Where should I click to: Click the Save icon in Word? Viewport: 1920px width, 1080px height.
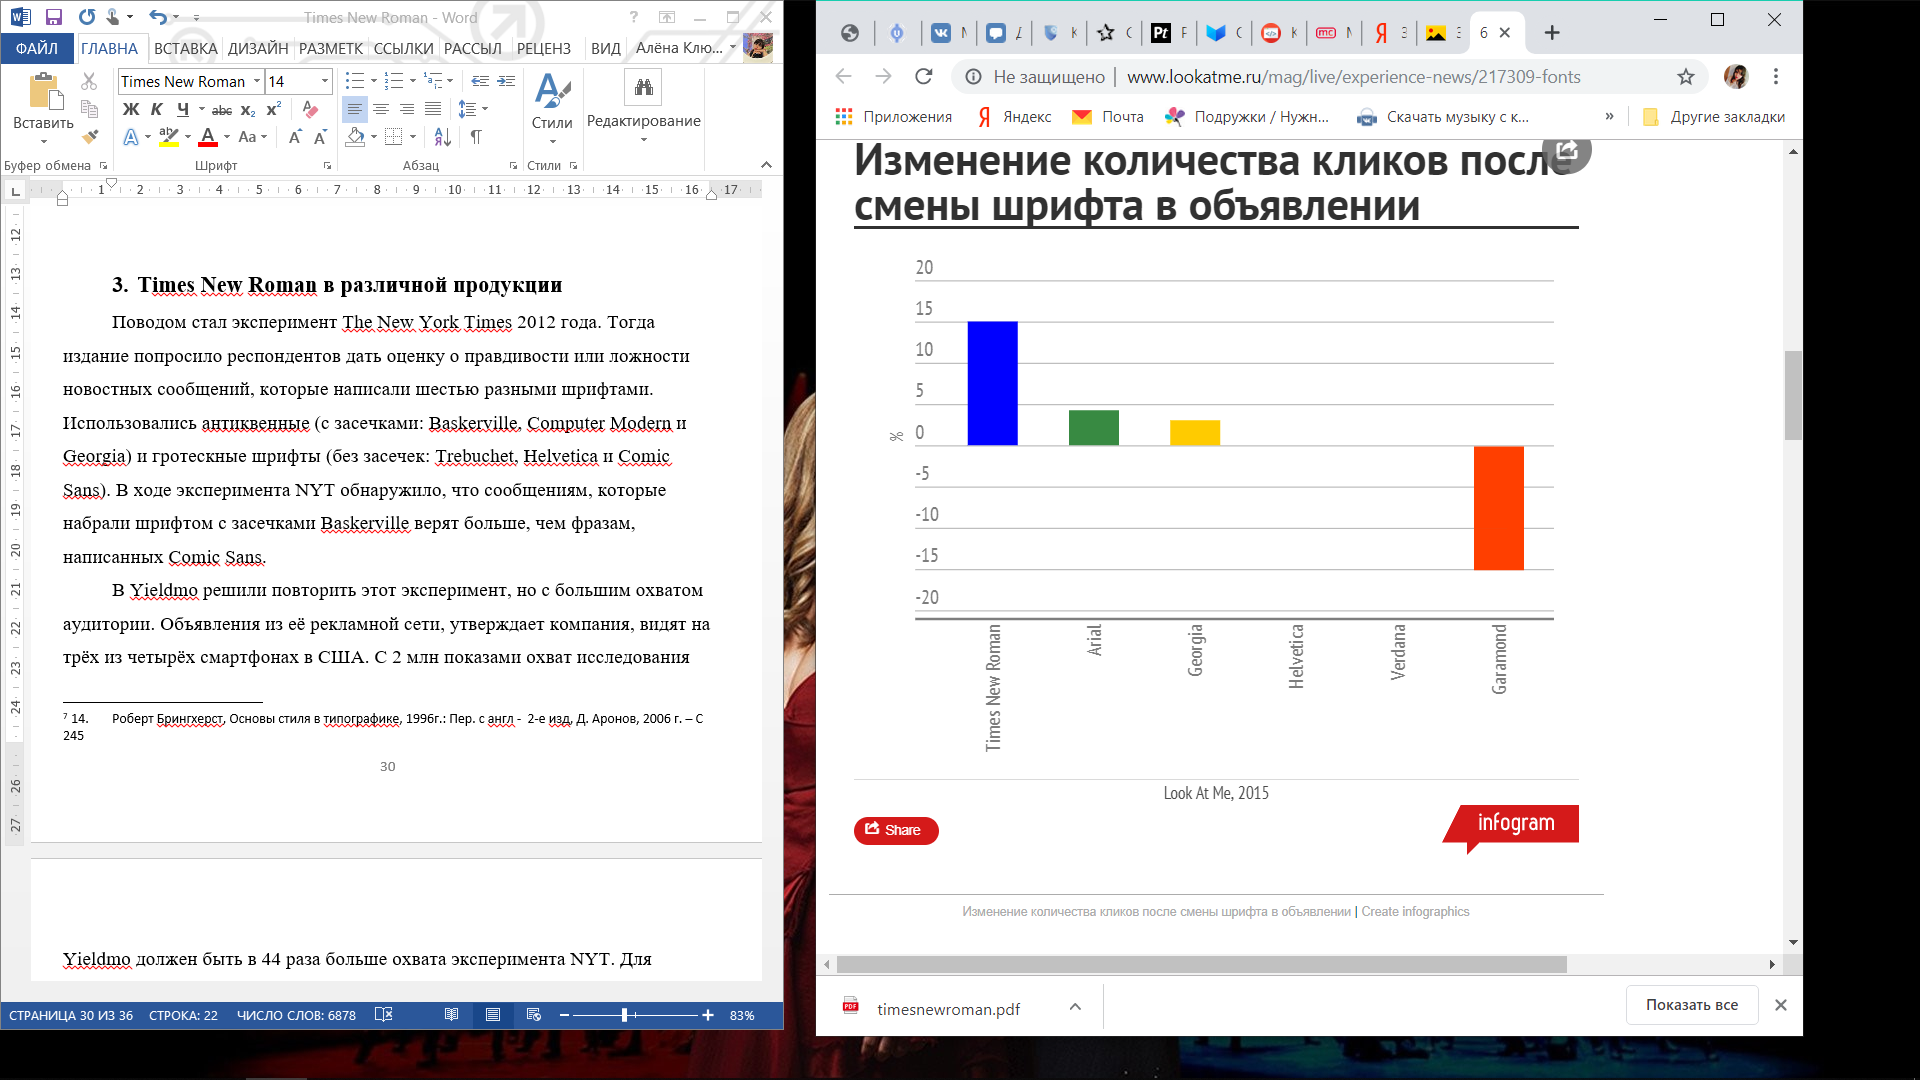pos(54,17)
